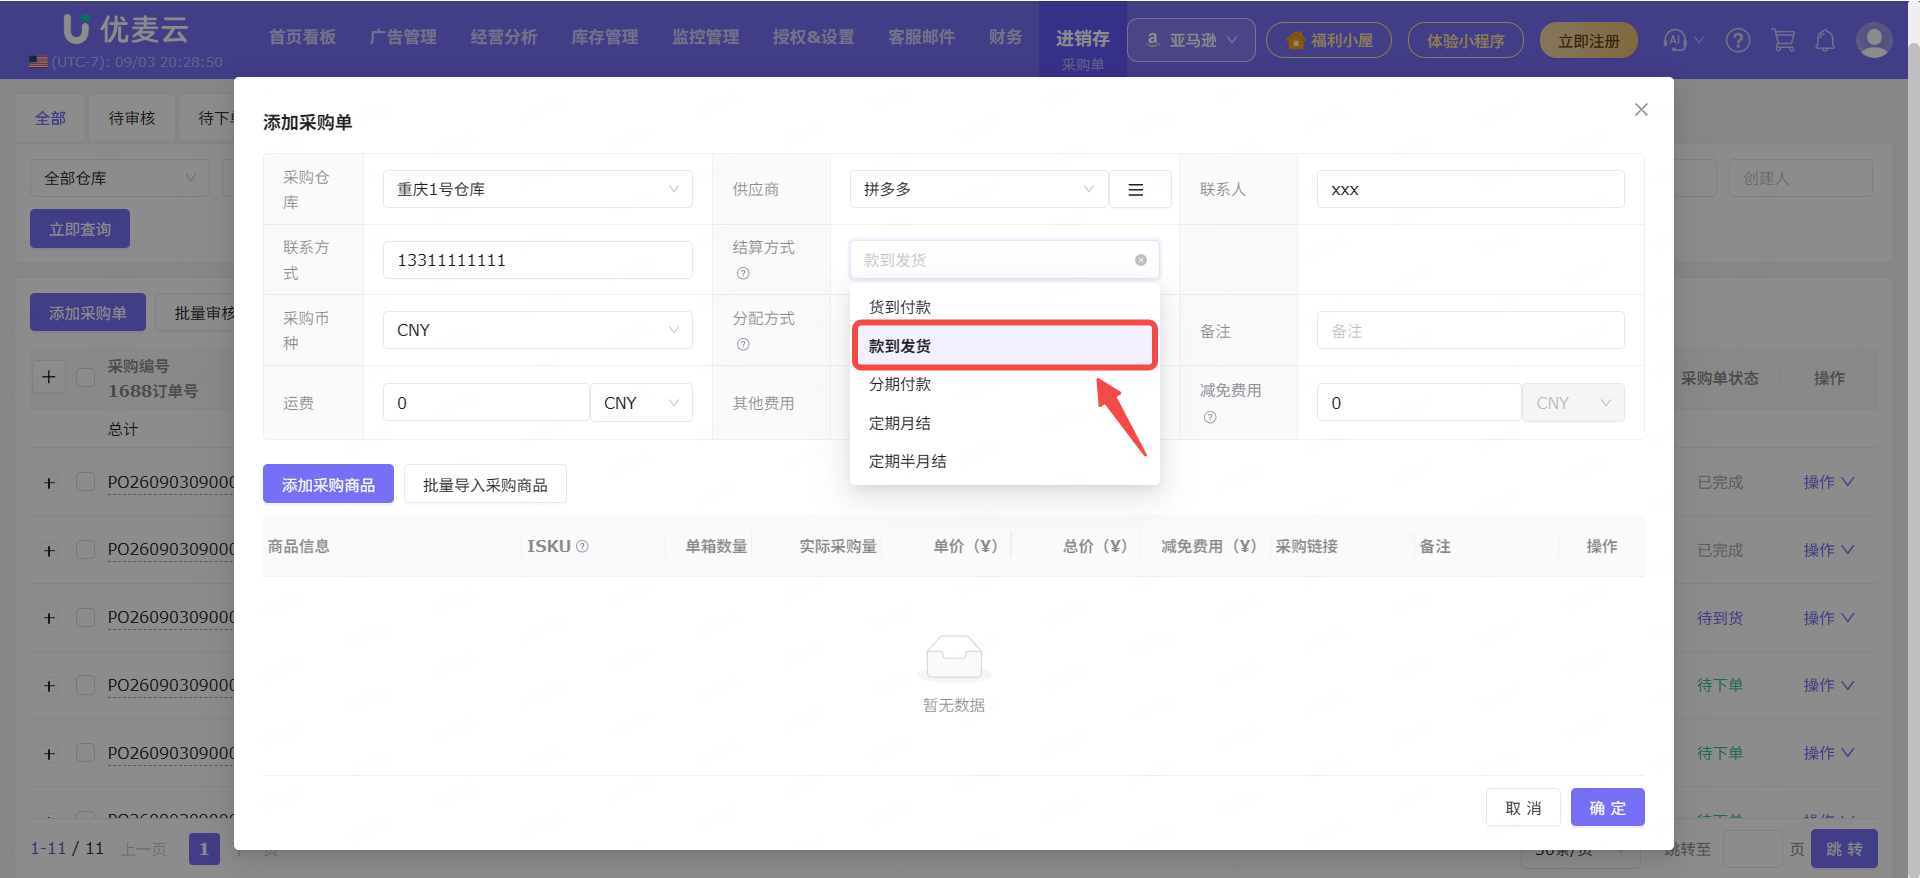Image resolution: width=1920 pixels, height=878 pixels.
Task: Open the user avatar menu
Action: 1873,40
